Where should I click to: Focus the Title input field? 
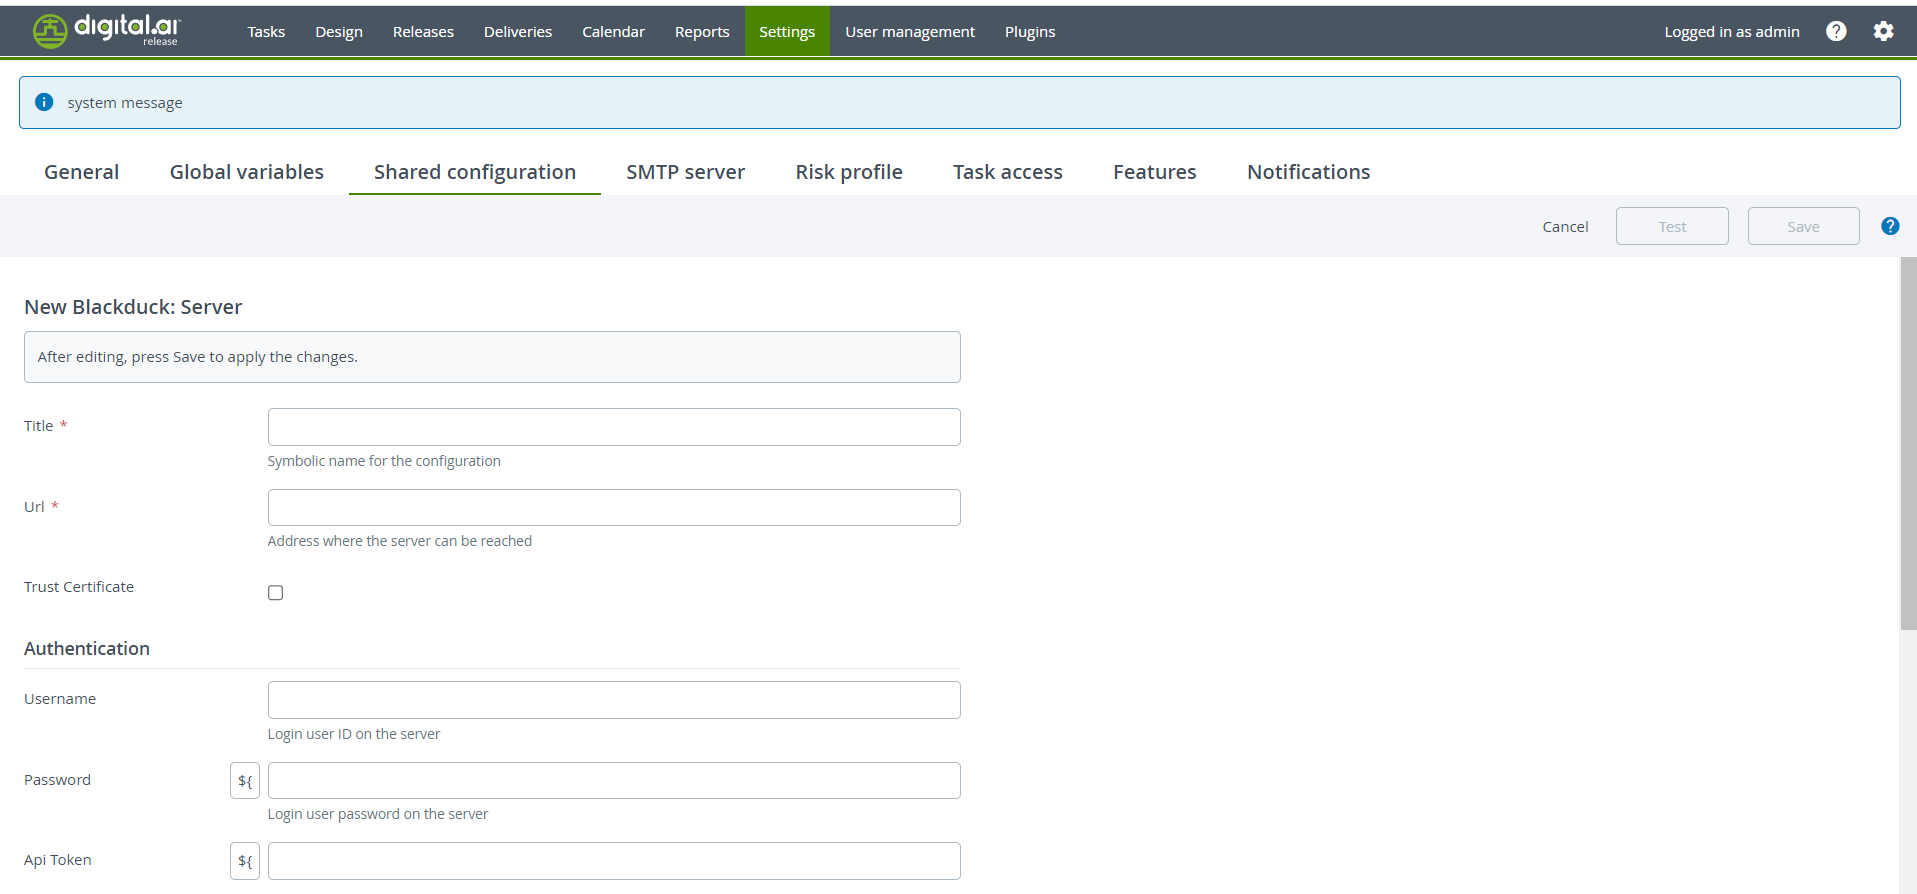coord(614,427)
